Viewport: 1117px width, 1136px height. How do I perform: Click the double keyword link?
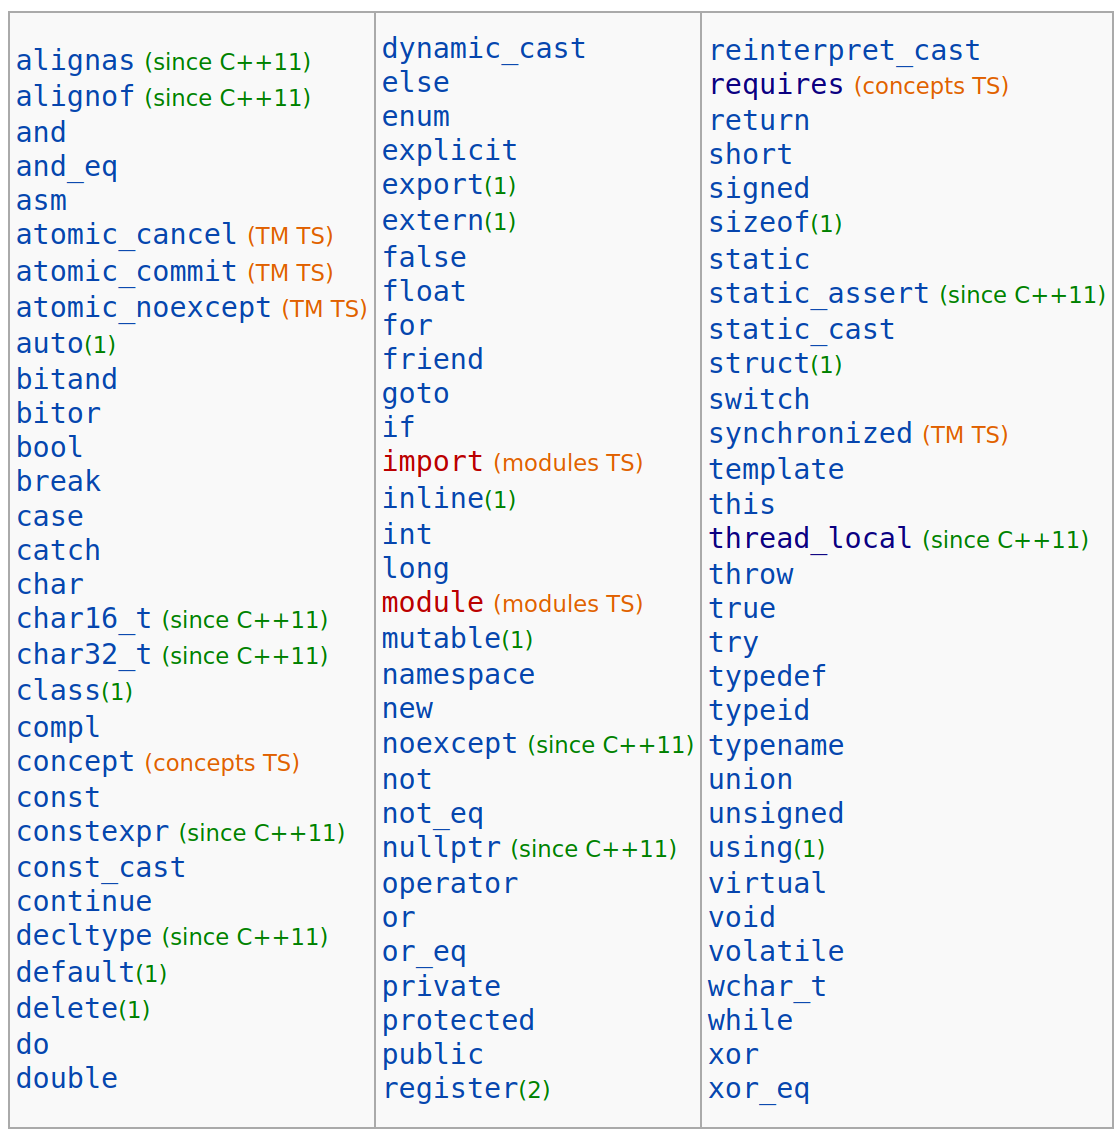pos(67,1078)
